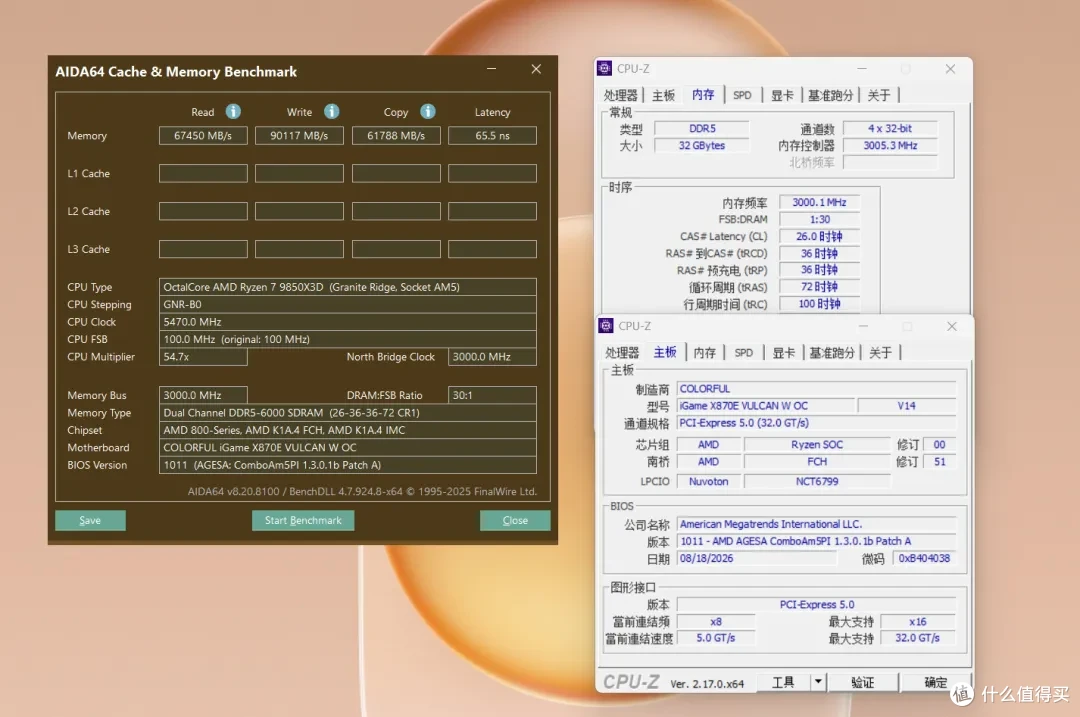Click the Memory Write value 90117 MB/s

[x=299, y=136]
